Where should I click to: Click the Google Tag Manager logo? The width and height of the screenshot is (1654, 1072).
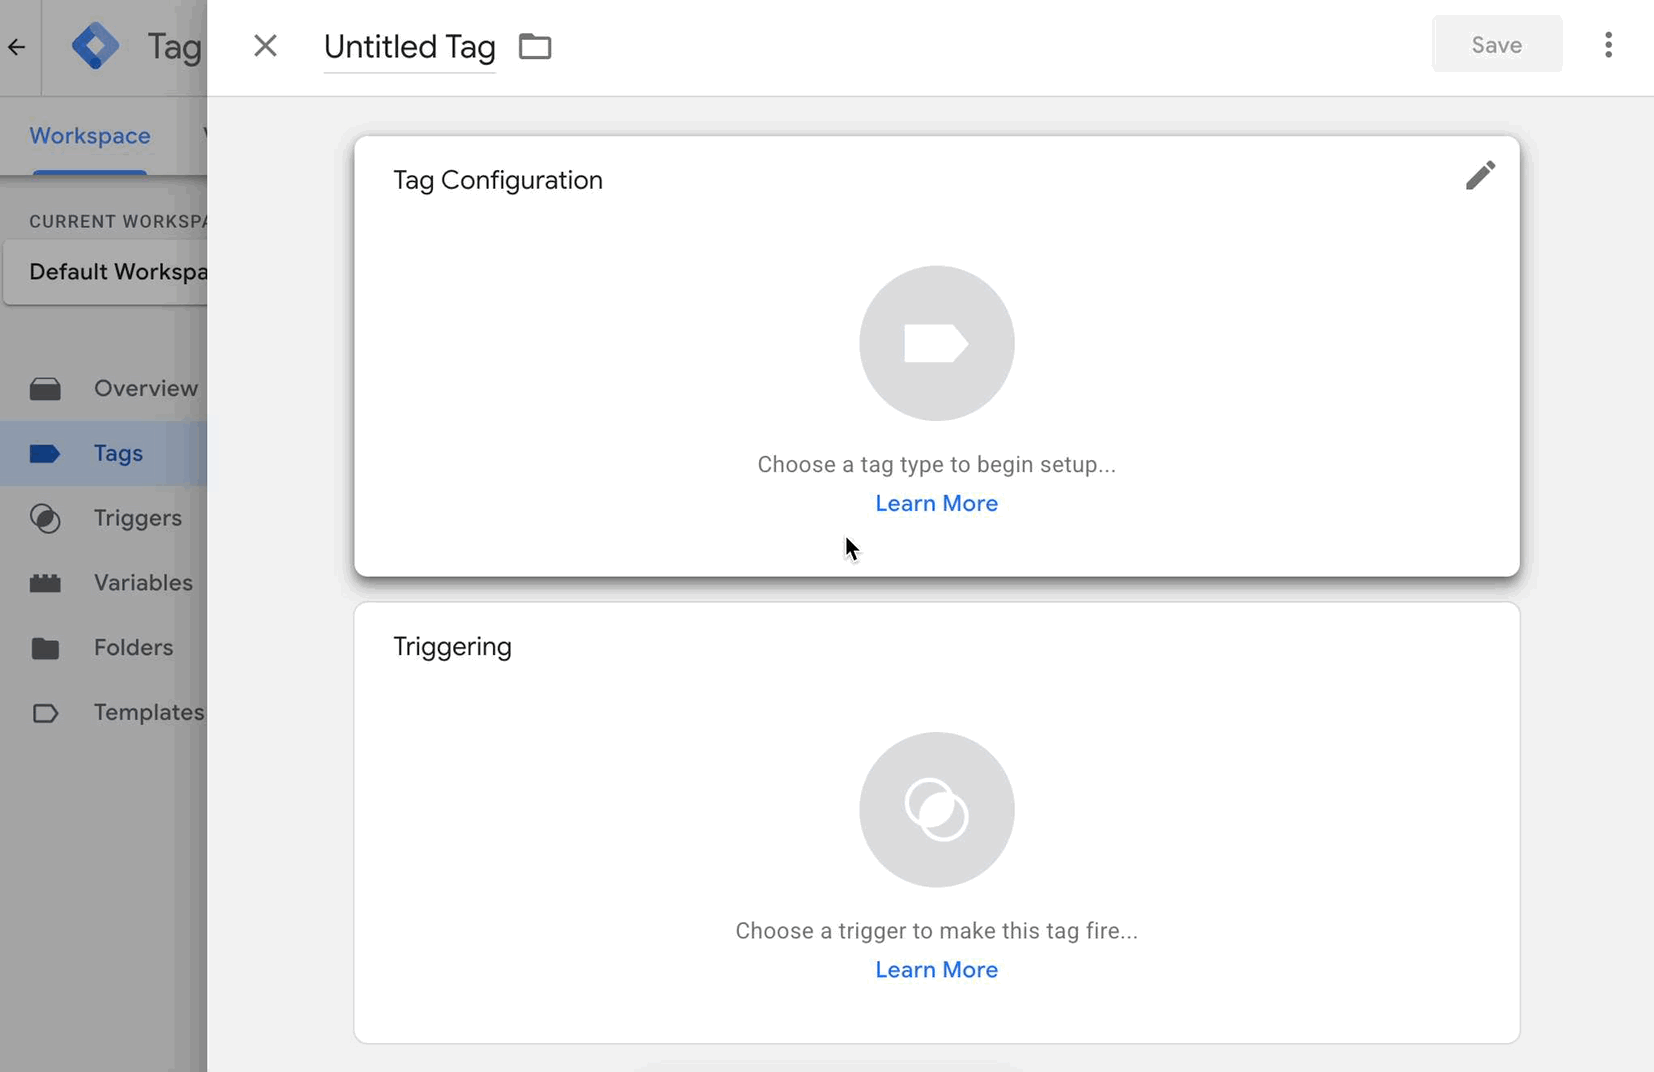pyautogui.click(x=96, y=46)
